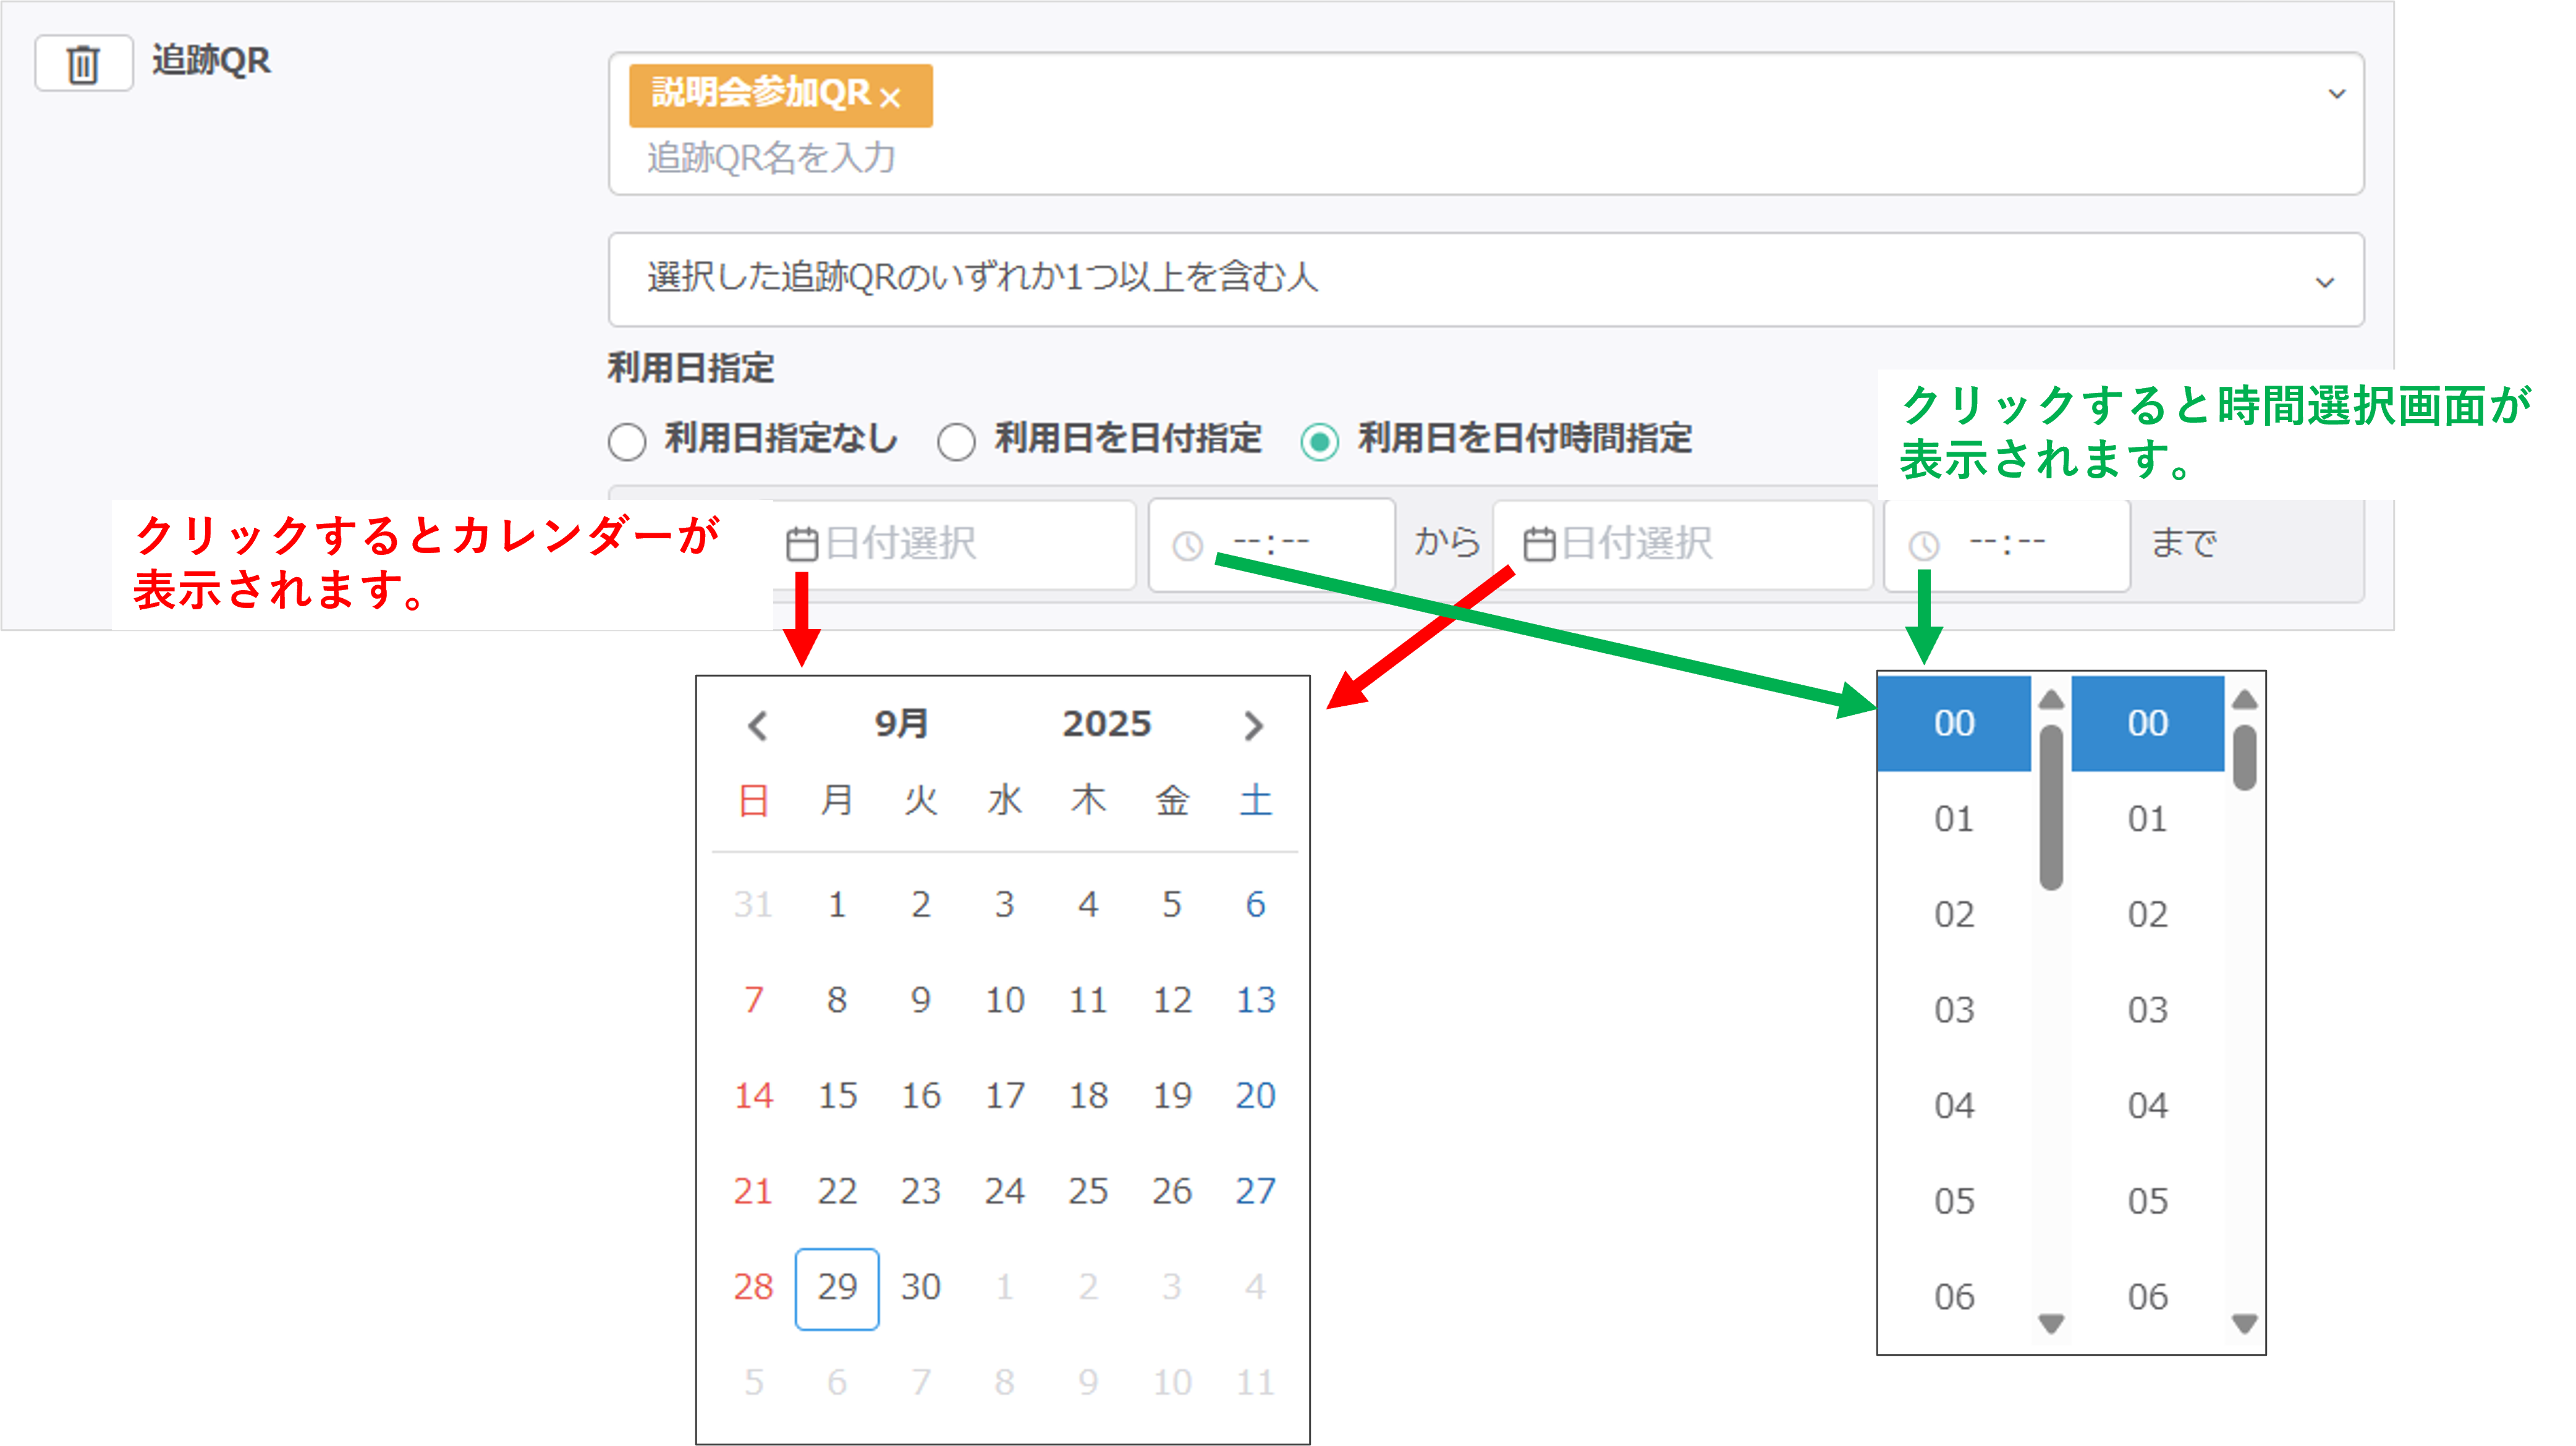2576x1446 pixels.
Task: Expand the 追跡QR tag selector dropdown arrow
Action: (x=2336, y=94)
